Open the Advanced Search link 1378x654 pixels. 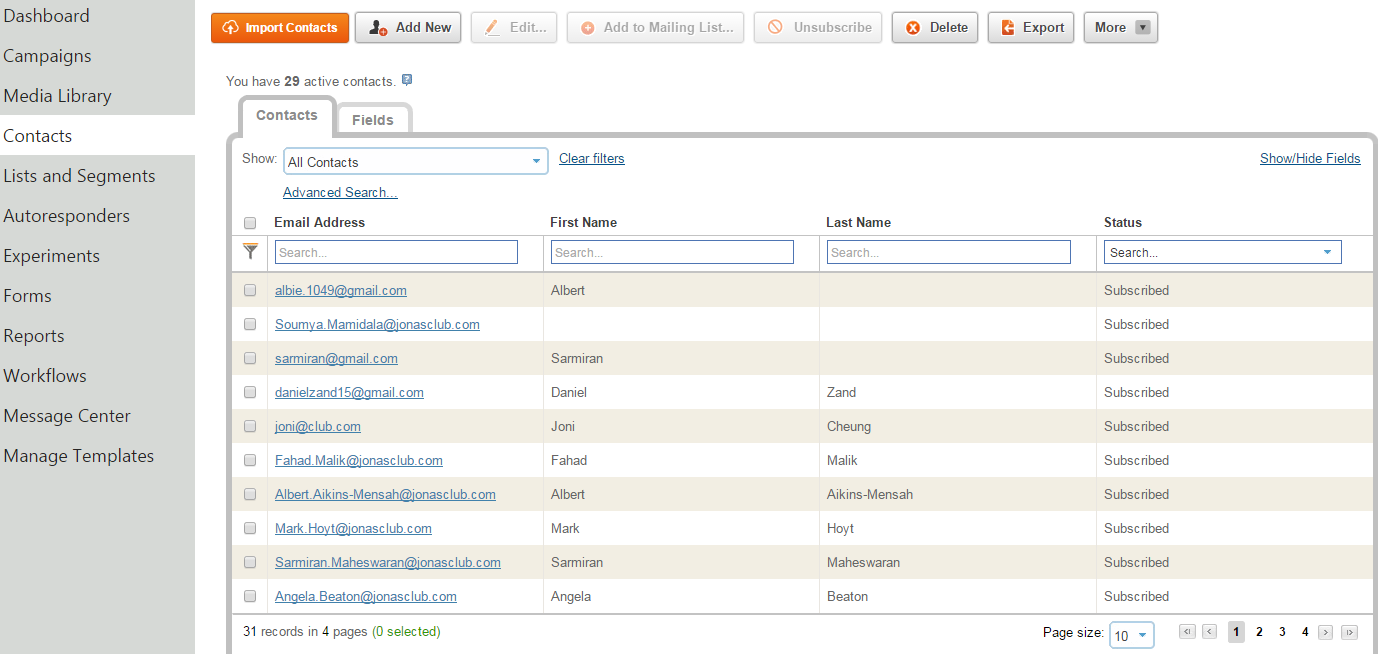[340, 193]
